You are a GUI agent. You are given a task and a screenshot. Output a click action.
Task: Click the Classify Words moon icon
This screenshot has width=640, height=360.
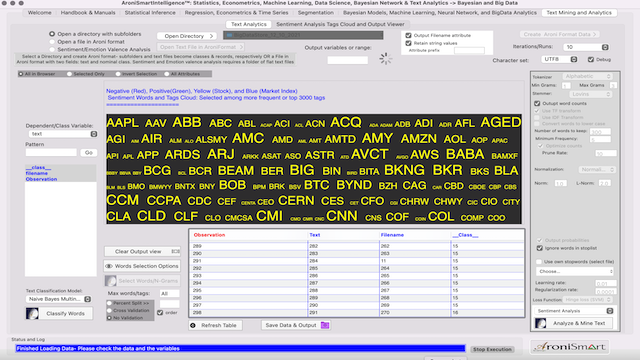pyautogui.click(x=32, y=313)
